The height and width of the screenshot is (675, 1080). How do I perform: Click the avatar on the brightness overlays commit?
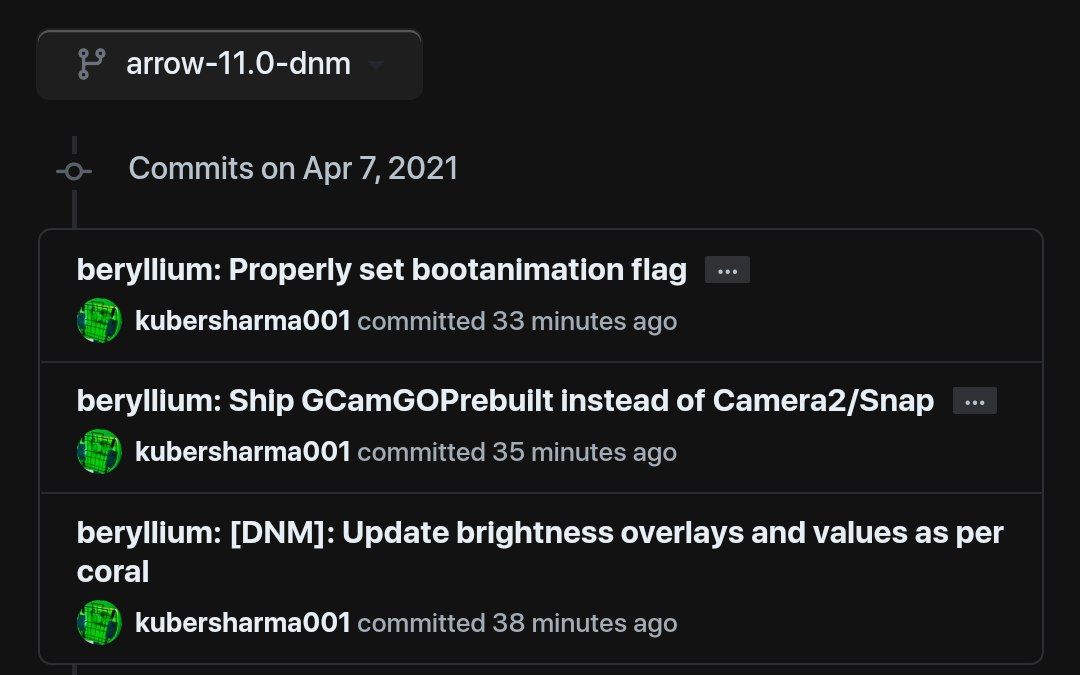[99, 622]
